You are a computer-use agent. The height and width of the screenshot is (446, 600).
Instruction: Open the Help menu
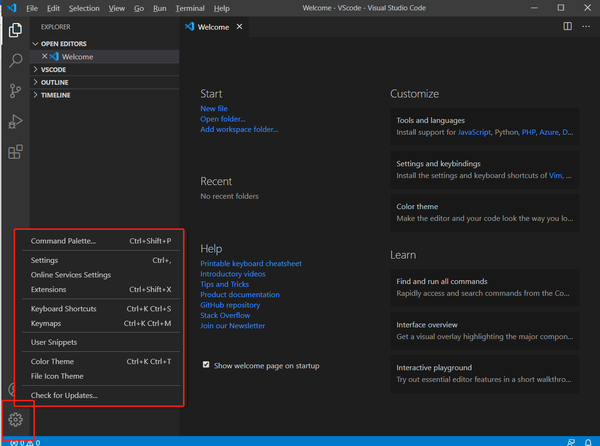point(221,8)
